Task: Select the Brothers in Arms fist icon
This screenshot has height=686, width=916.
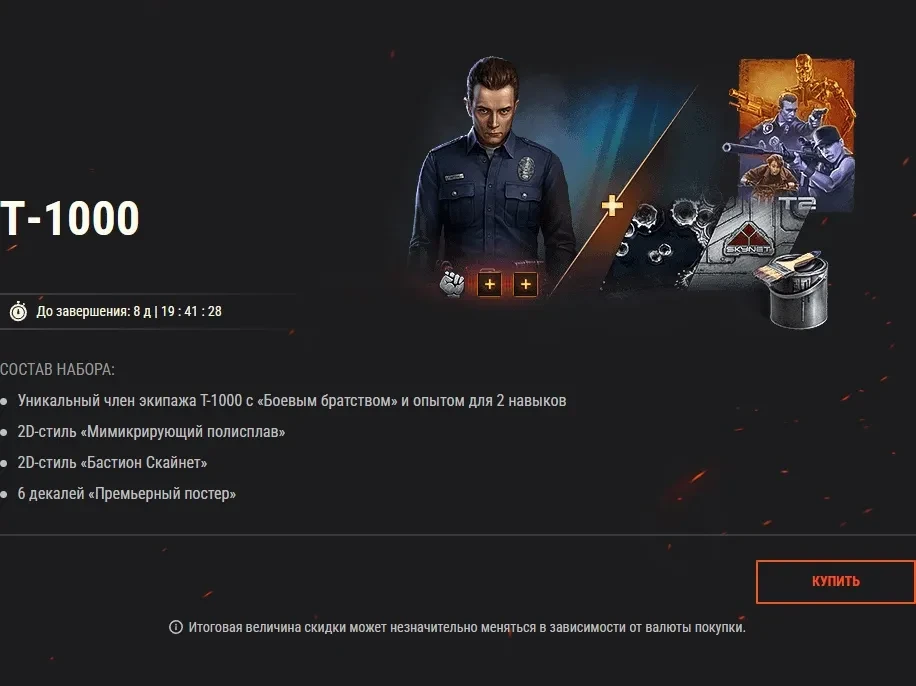Action: point(452,284)
